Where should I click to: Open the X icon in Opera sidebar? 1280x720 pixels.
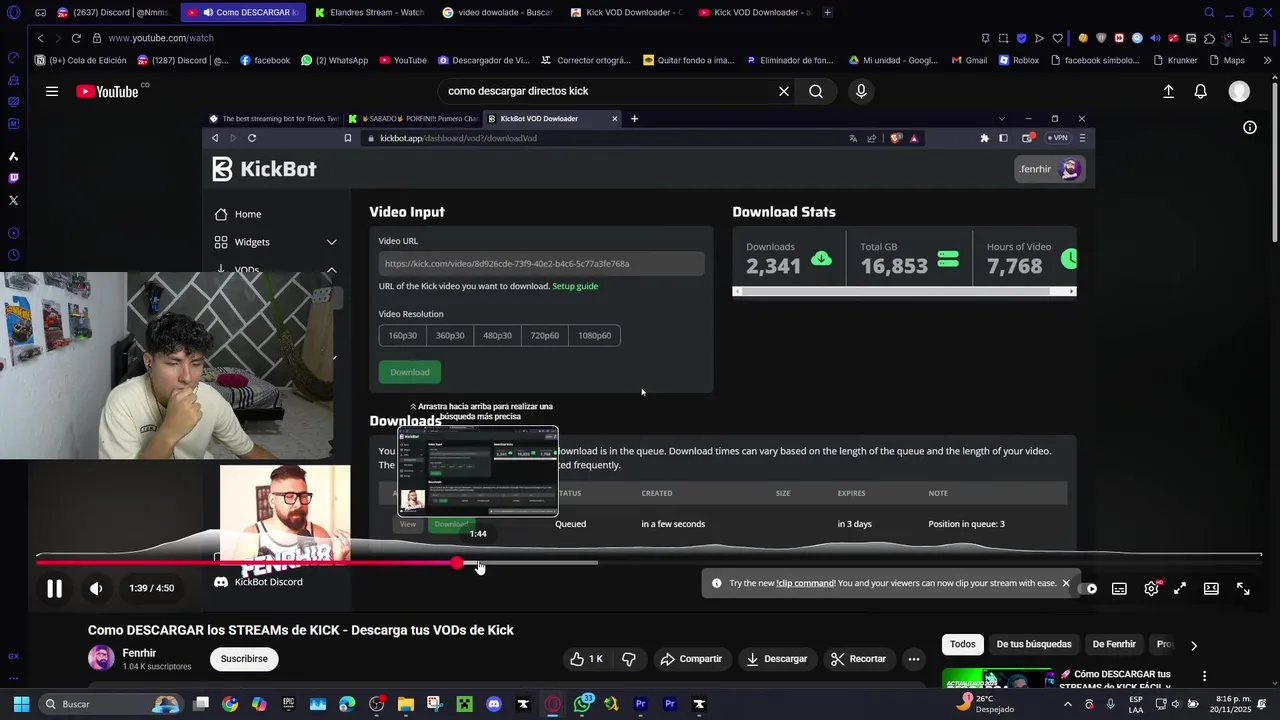[13, 200]
